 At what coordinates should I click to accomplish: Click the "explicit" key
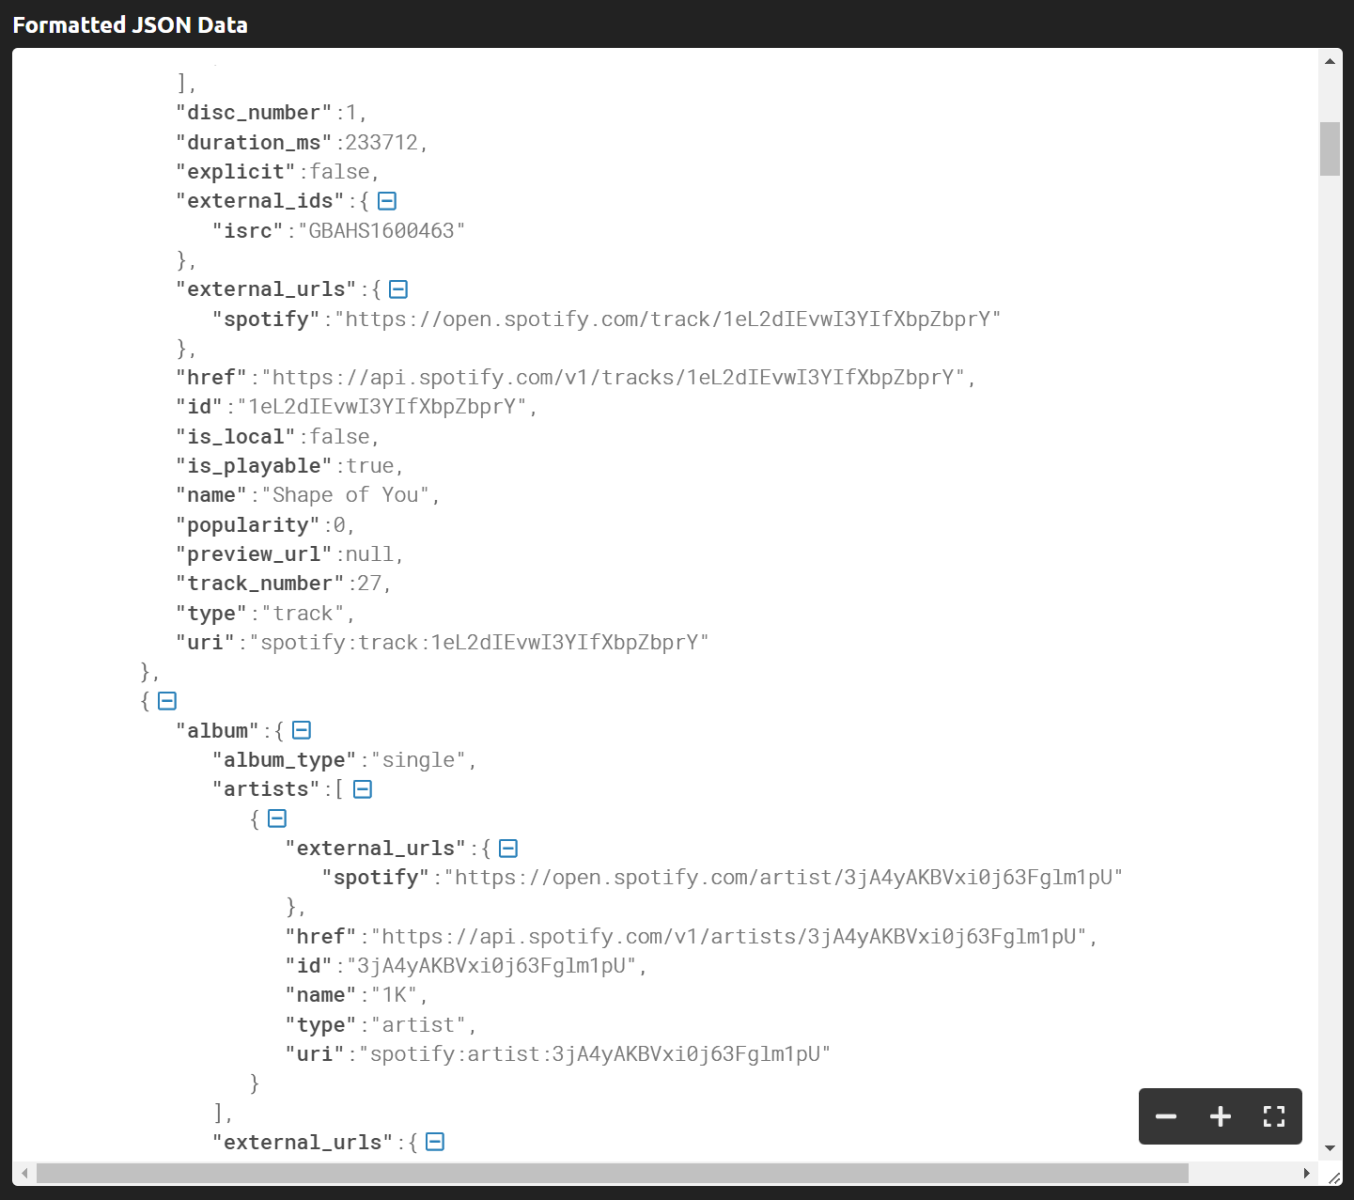pos(236,172)
